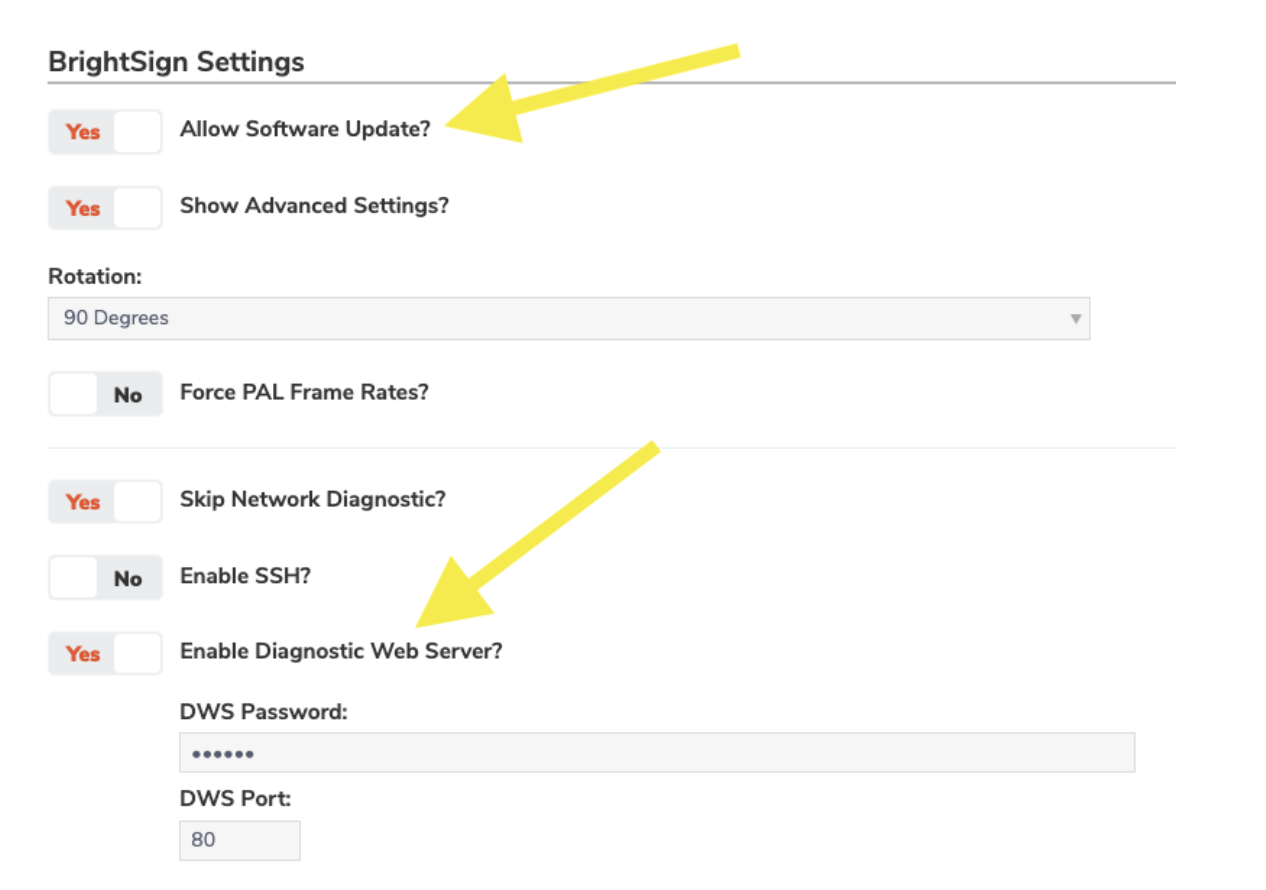1266x890 pixels.
Task: Enable the SSH toggle switch
Action: pyautogui.click(x=105, y=578)
